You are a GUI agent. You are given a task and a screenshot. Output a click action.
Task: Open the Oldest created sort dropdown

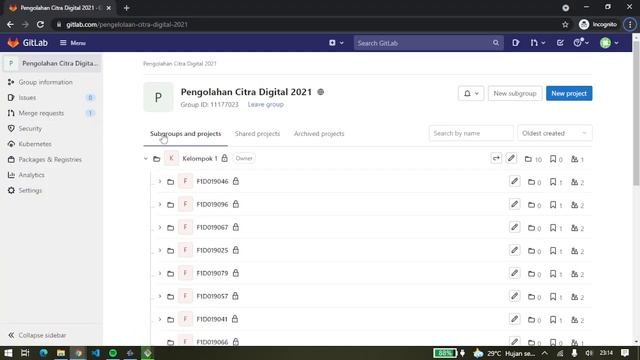point(554,133)
